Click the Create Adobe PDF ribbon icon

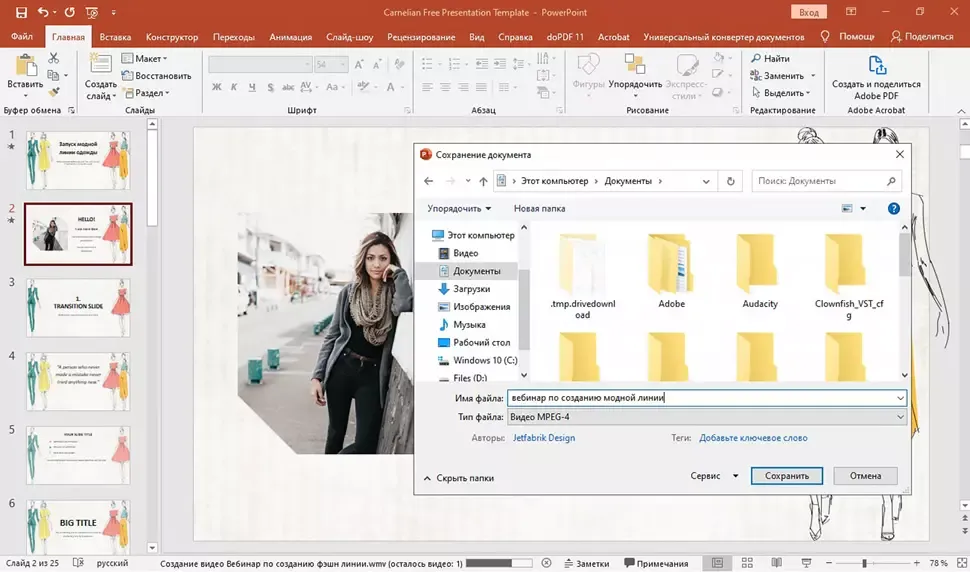point(876,67)
